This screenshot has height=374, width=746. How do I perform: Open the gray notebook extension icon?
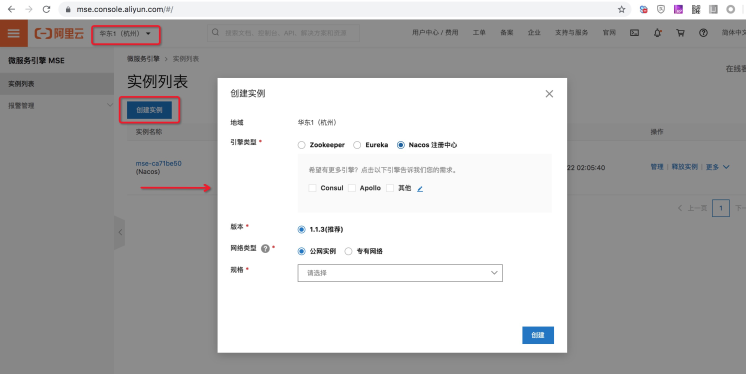pyautogui.click(x=713, y=9)
